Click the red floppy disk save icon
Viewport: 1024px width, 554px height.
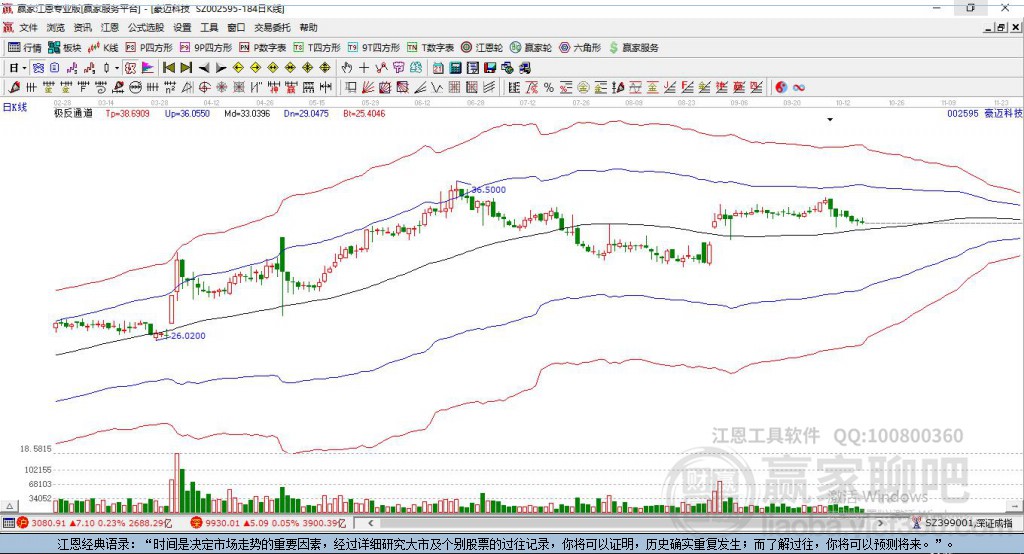[x=490, y=68]
